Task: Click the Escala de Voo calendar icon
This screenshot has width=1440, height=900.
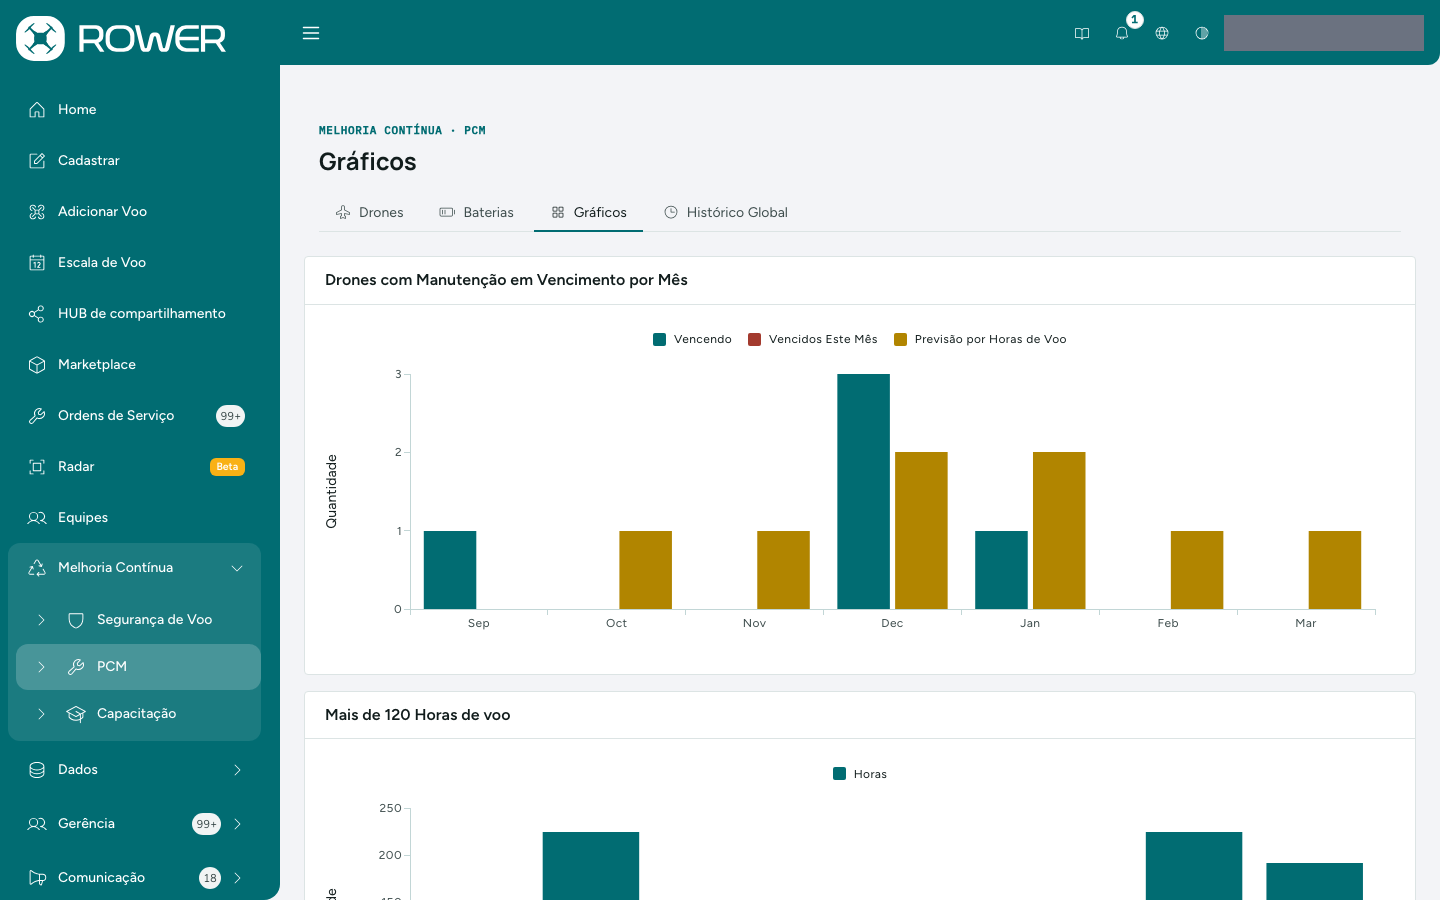Action: pos(37,263)
